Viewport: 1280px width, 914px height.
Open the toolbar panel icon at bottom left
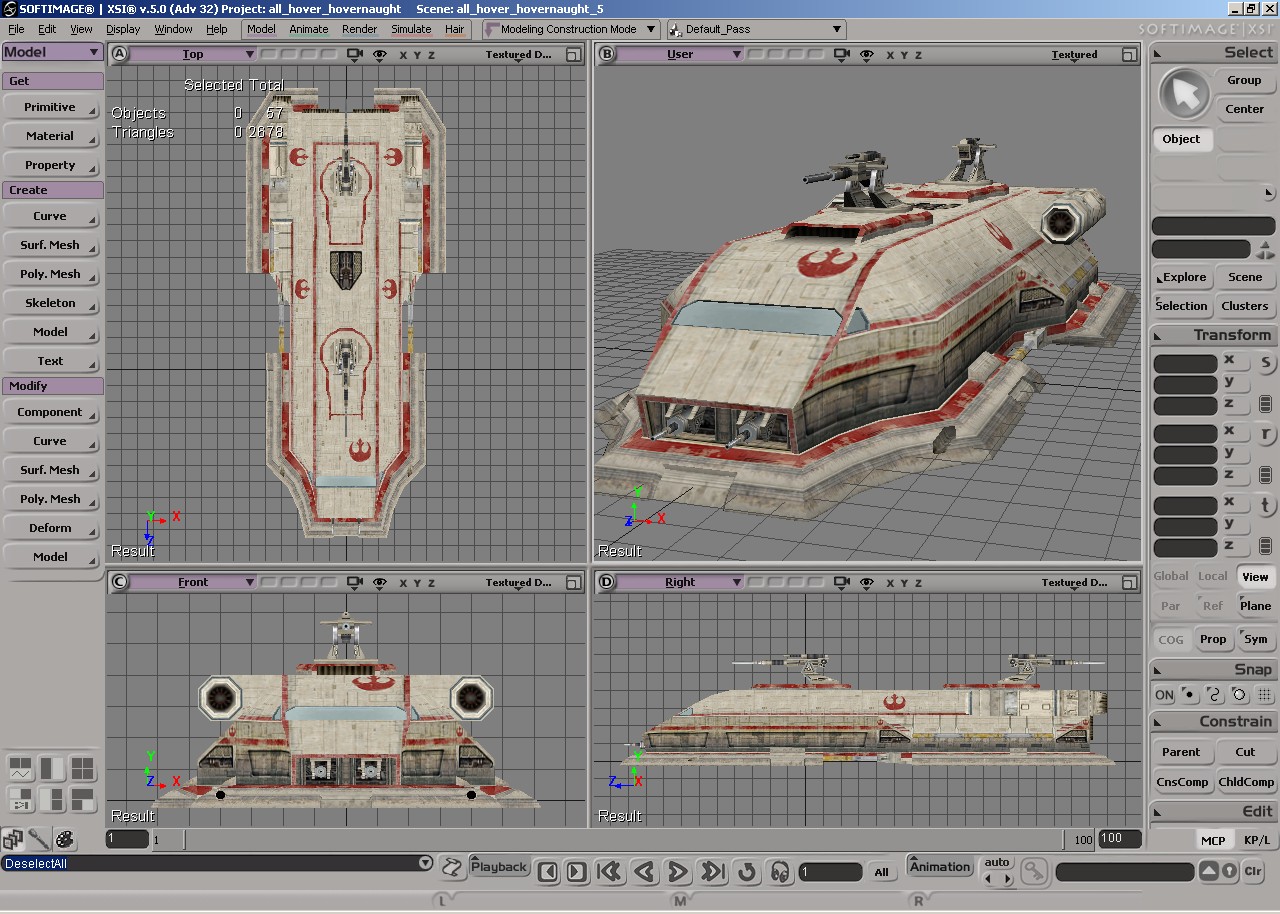pyautogui.click(x=13, y=839)
